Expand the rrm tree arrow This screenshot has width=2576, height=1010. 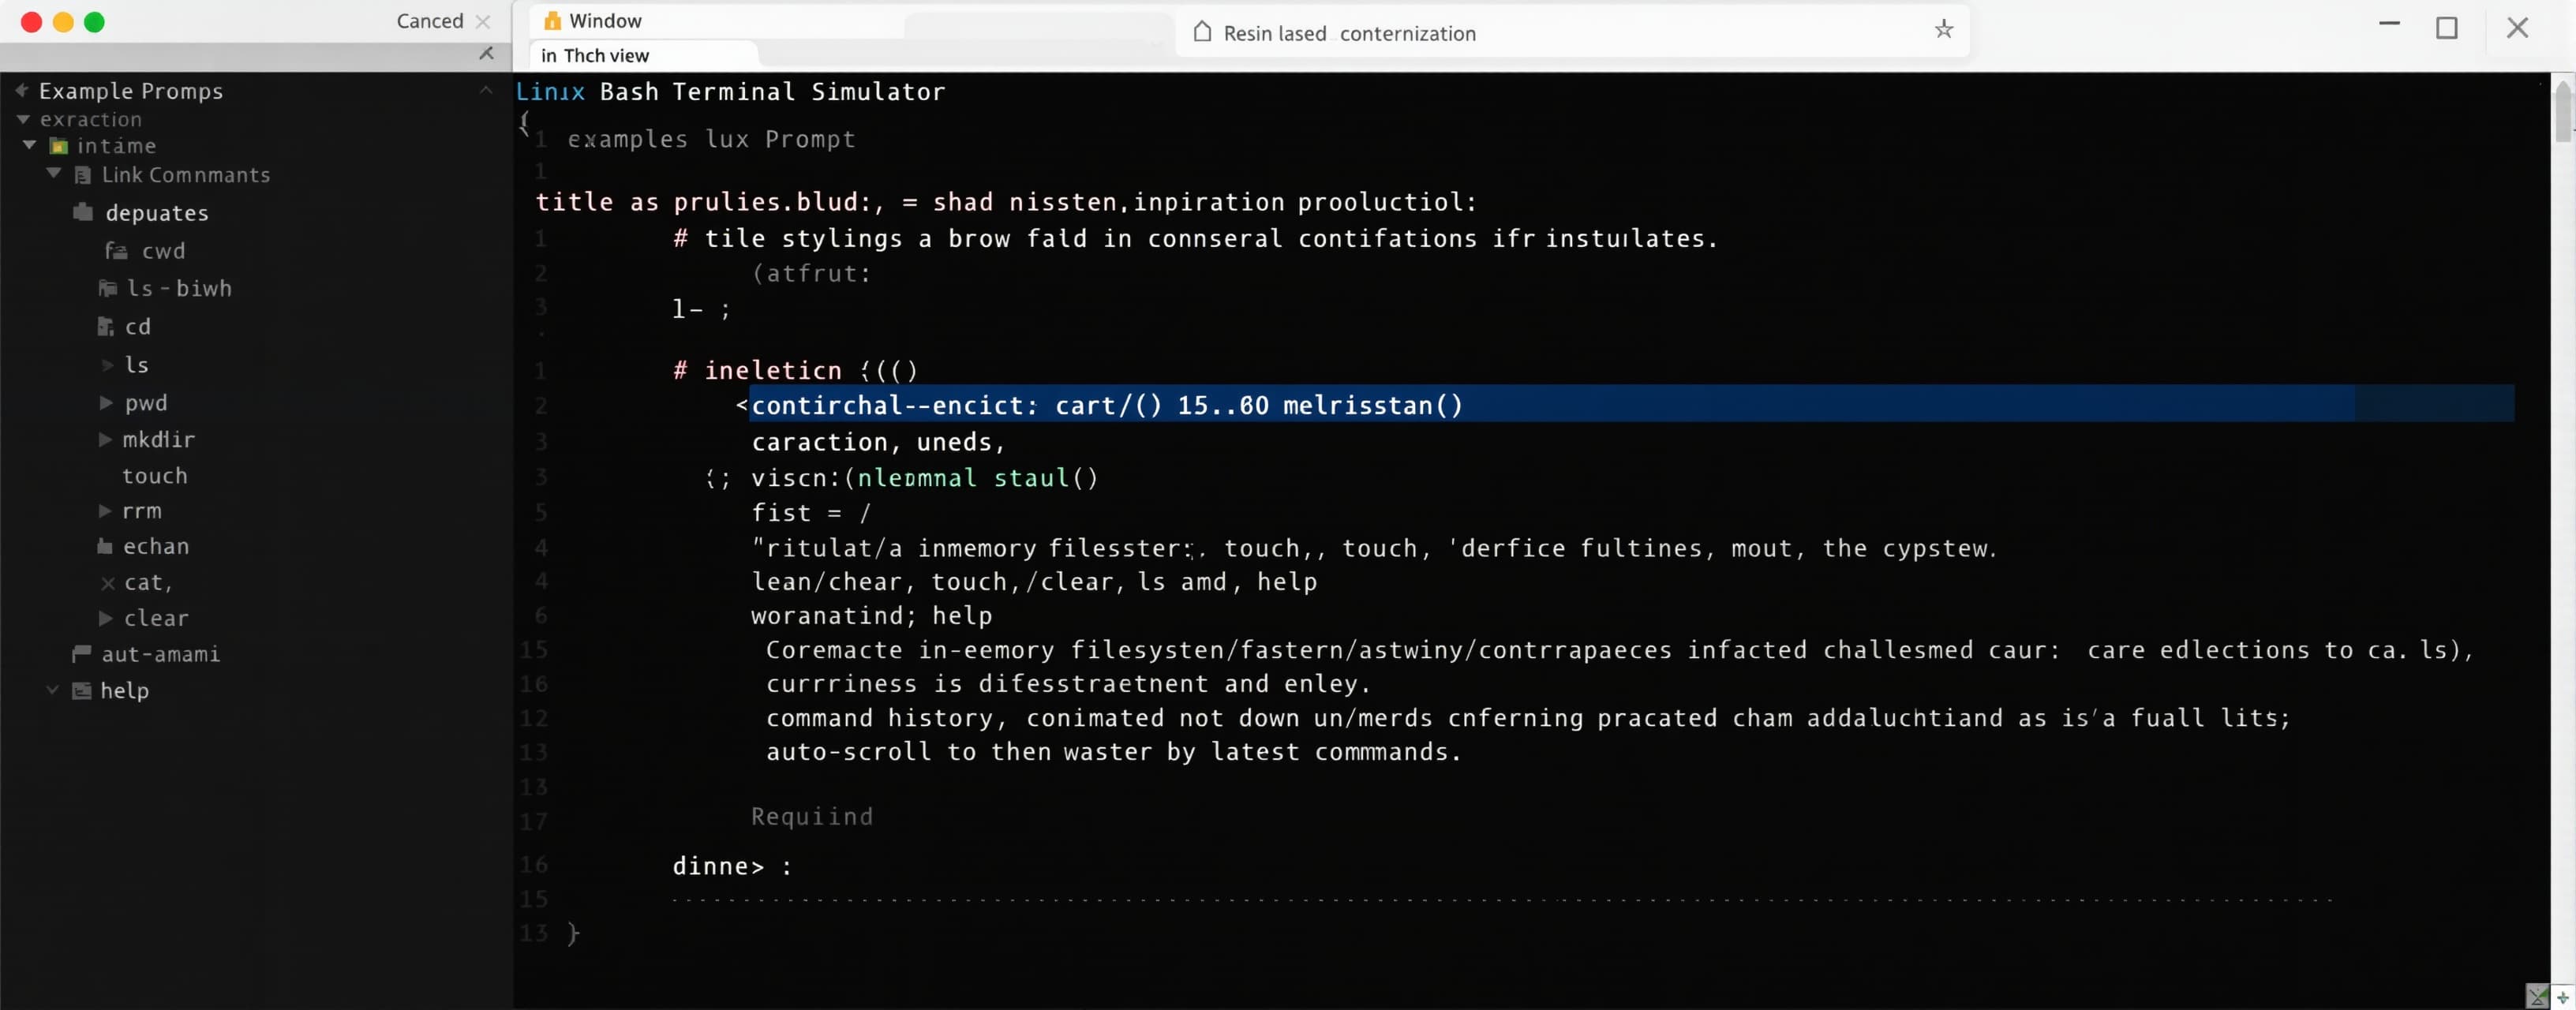pos(105,511)
